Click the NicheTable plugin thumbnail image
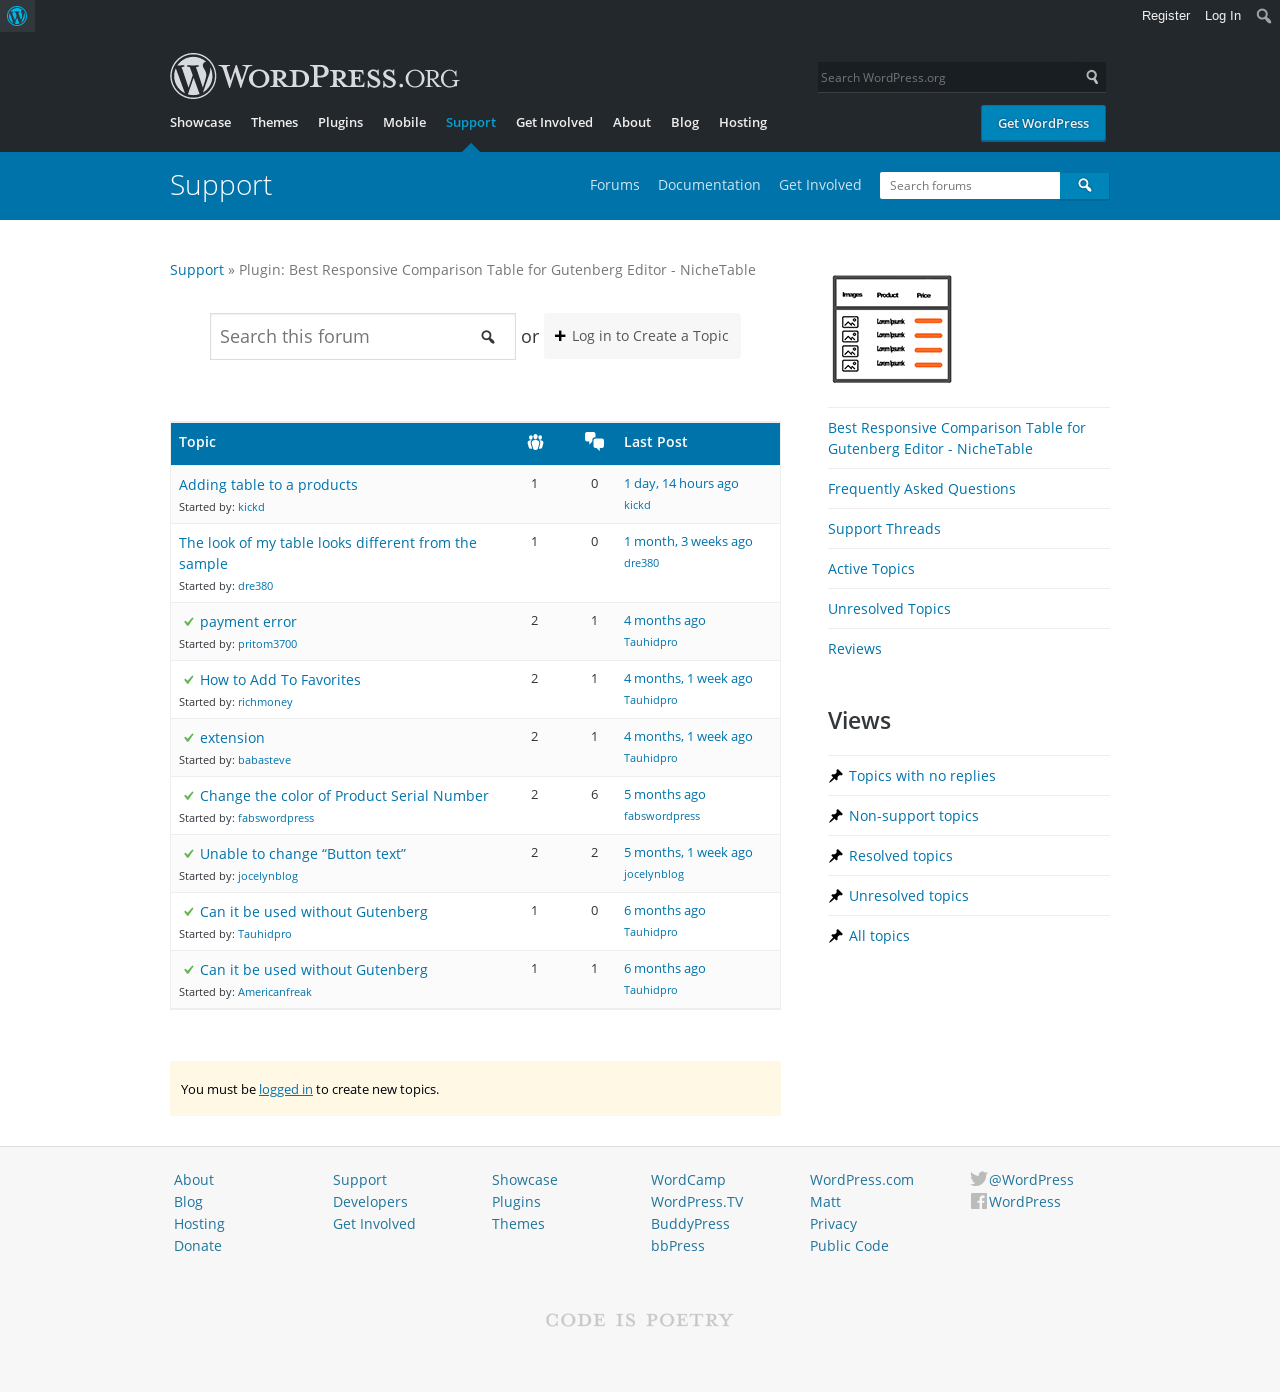 892,329
